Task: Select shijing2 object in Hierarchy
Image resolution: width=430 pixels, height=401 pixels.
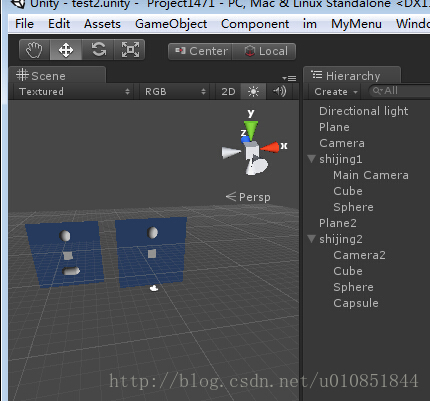Action: [x=341, y=239]
